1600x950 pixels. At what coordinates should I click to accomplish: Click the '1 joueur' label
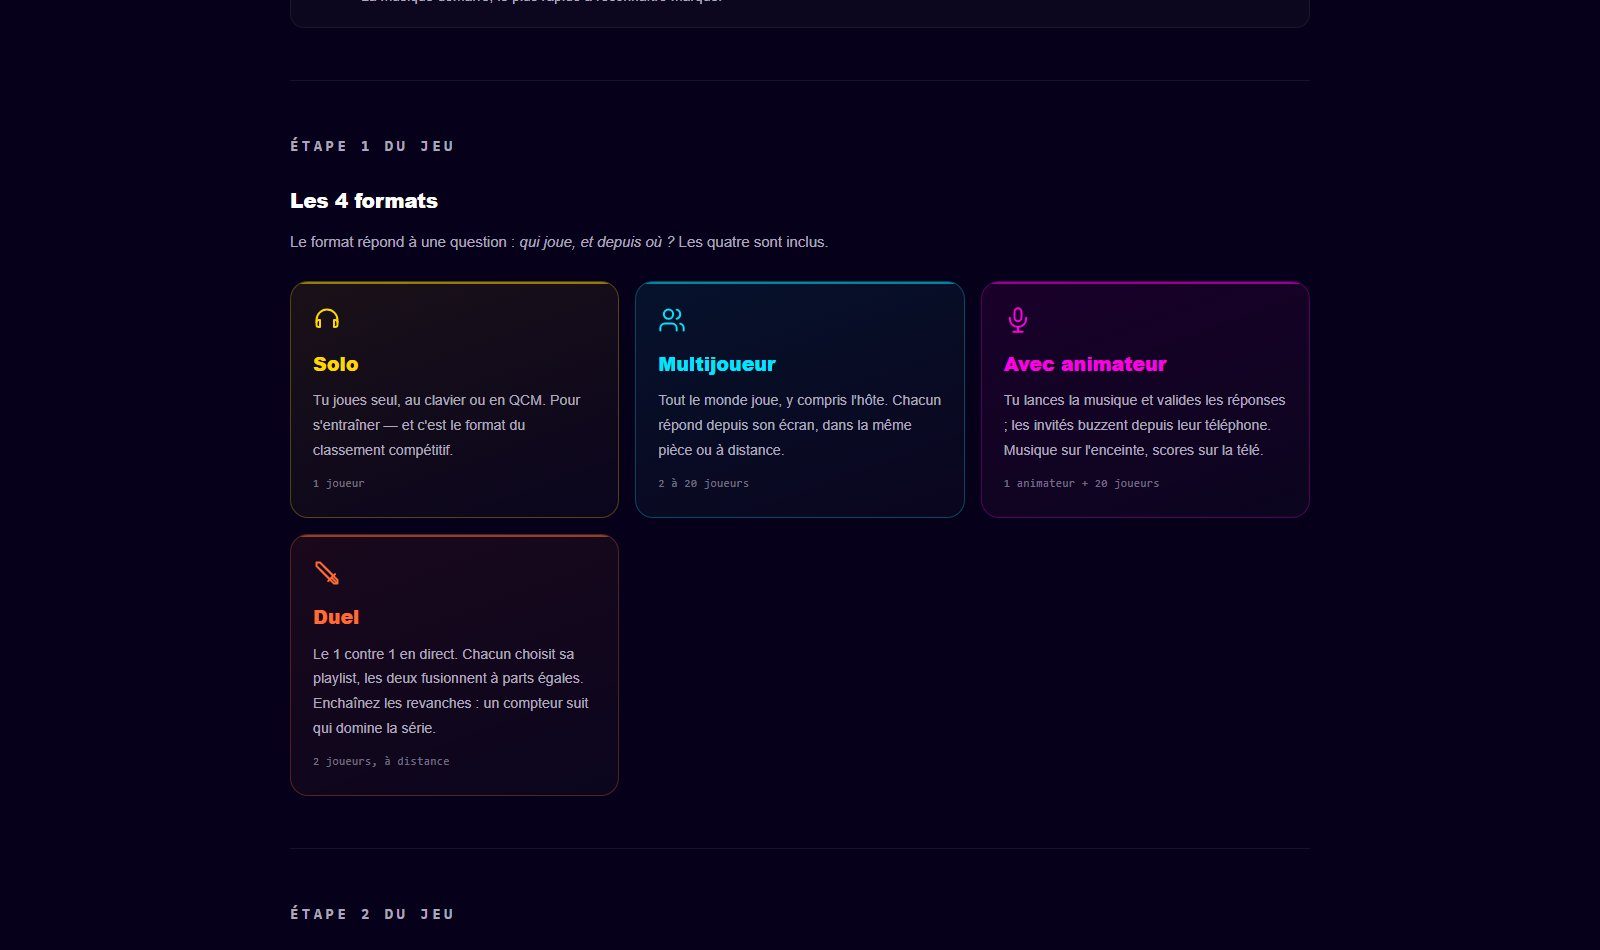pyautogui.click(x=339, y=483)
